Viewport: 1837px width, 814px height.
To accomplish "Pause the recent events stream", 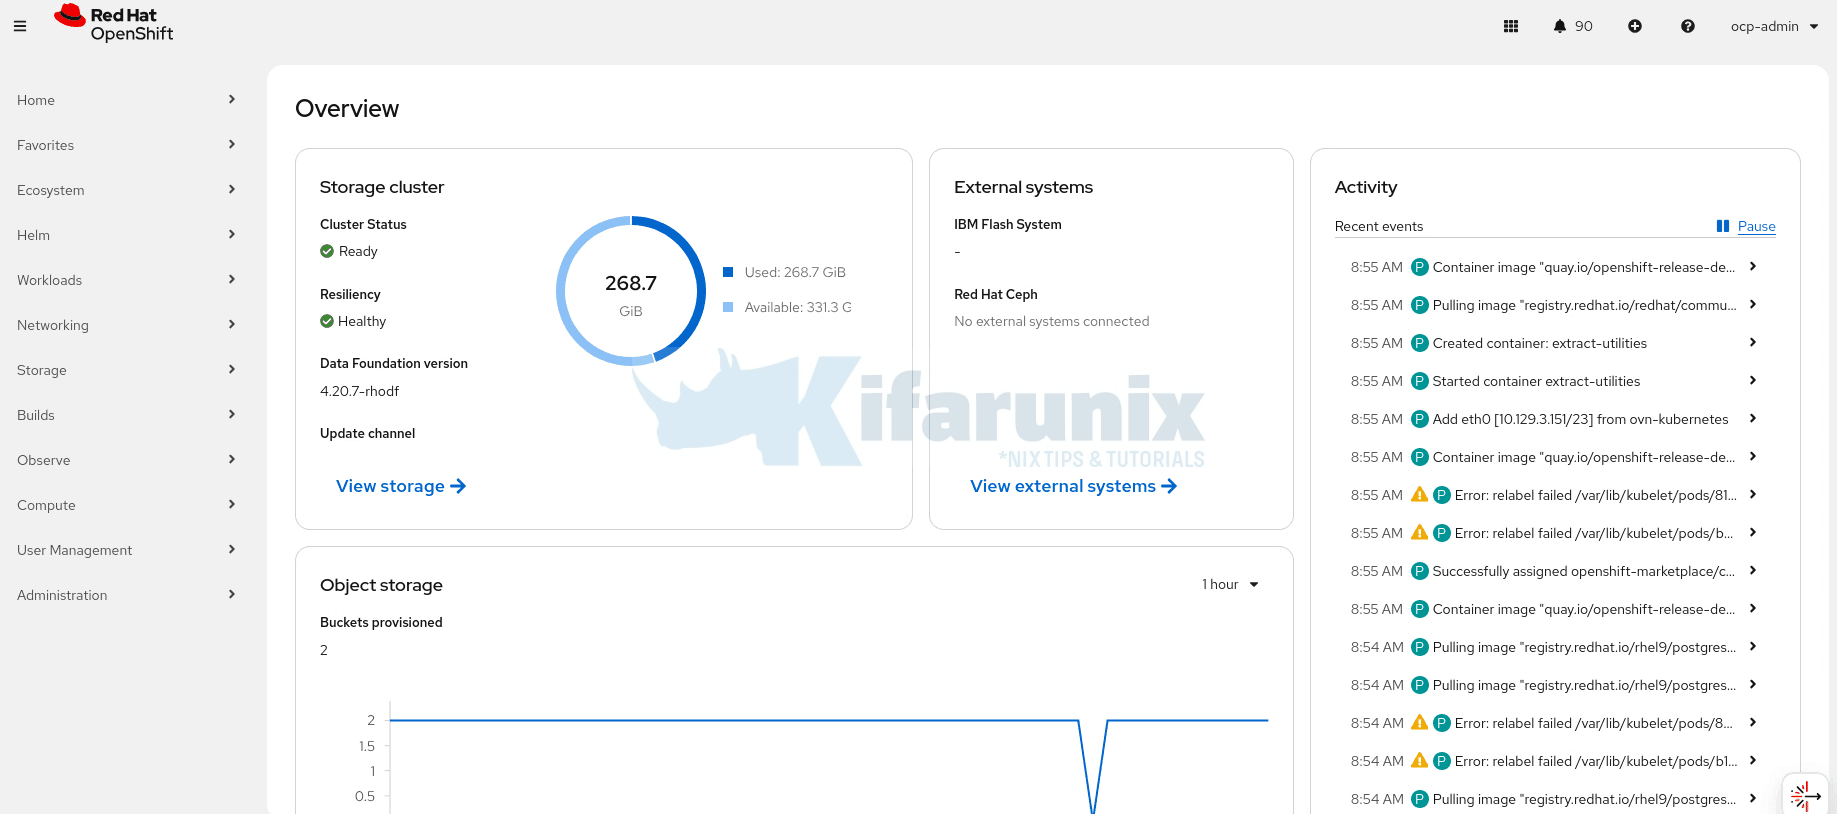I will pos(1746,226).
